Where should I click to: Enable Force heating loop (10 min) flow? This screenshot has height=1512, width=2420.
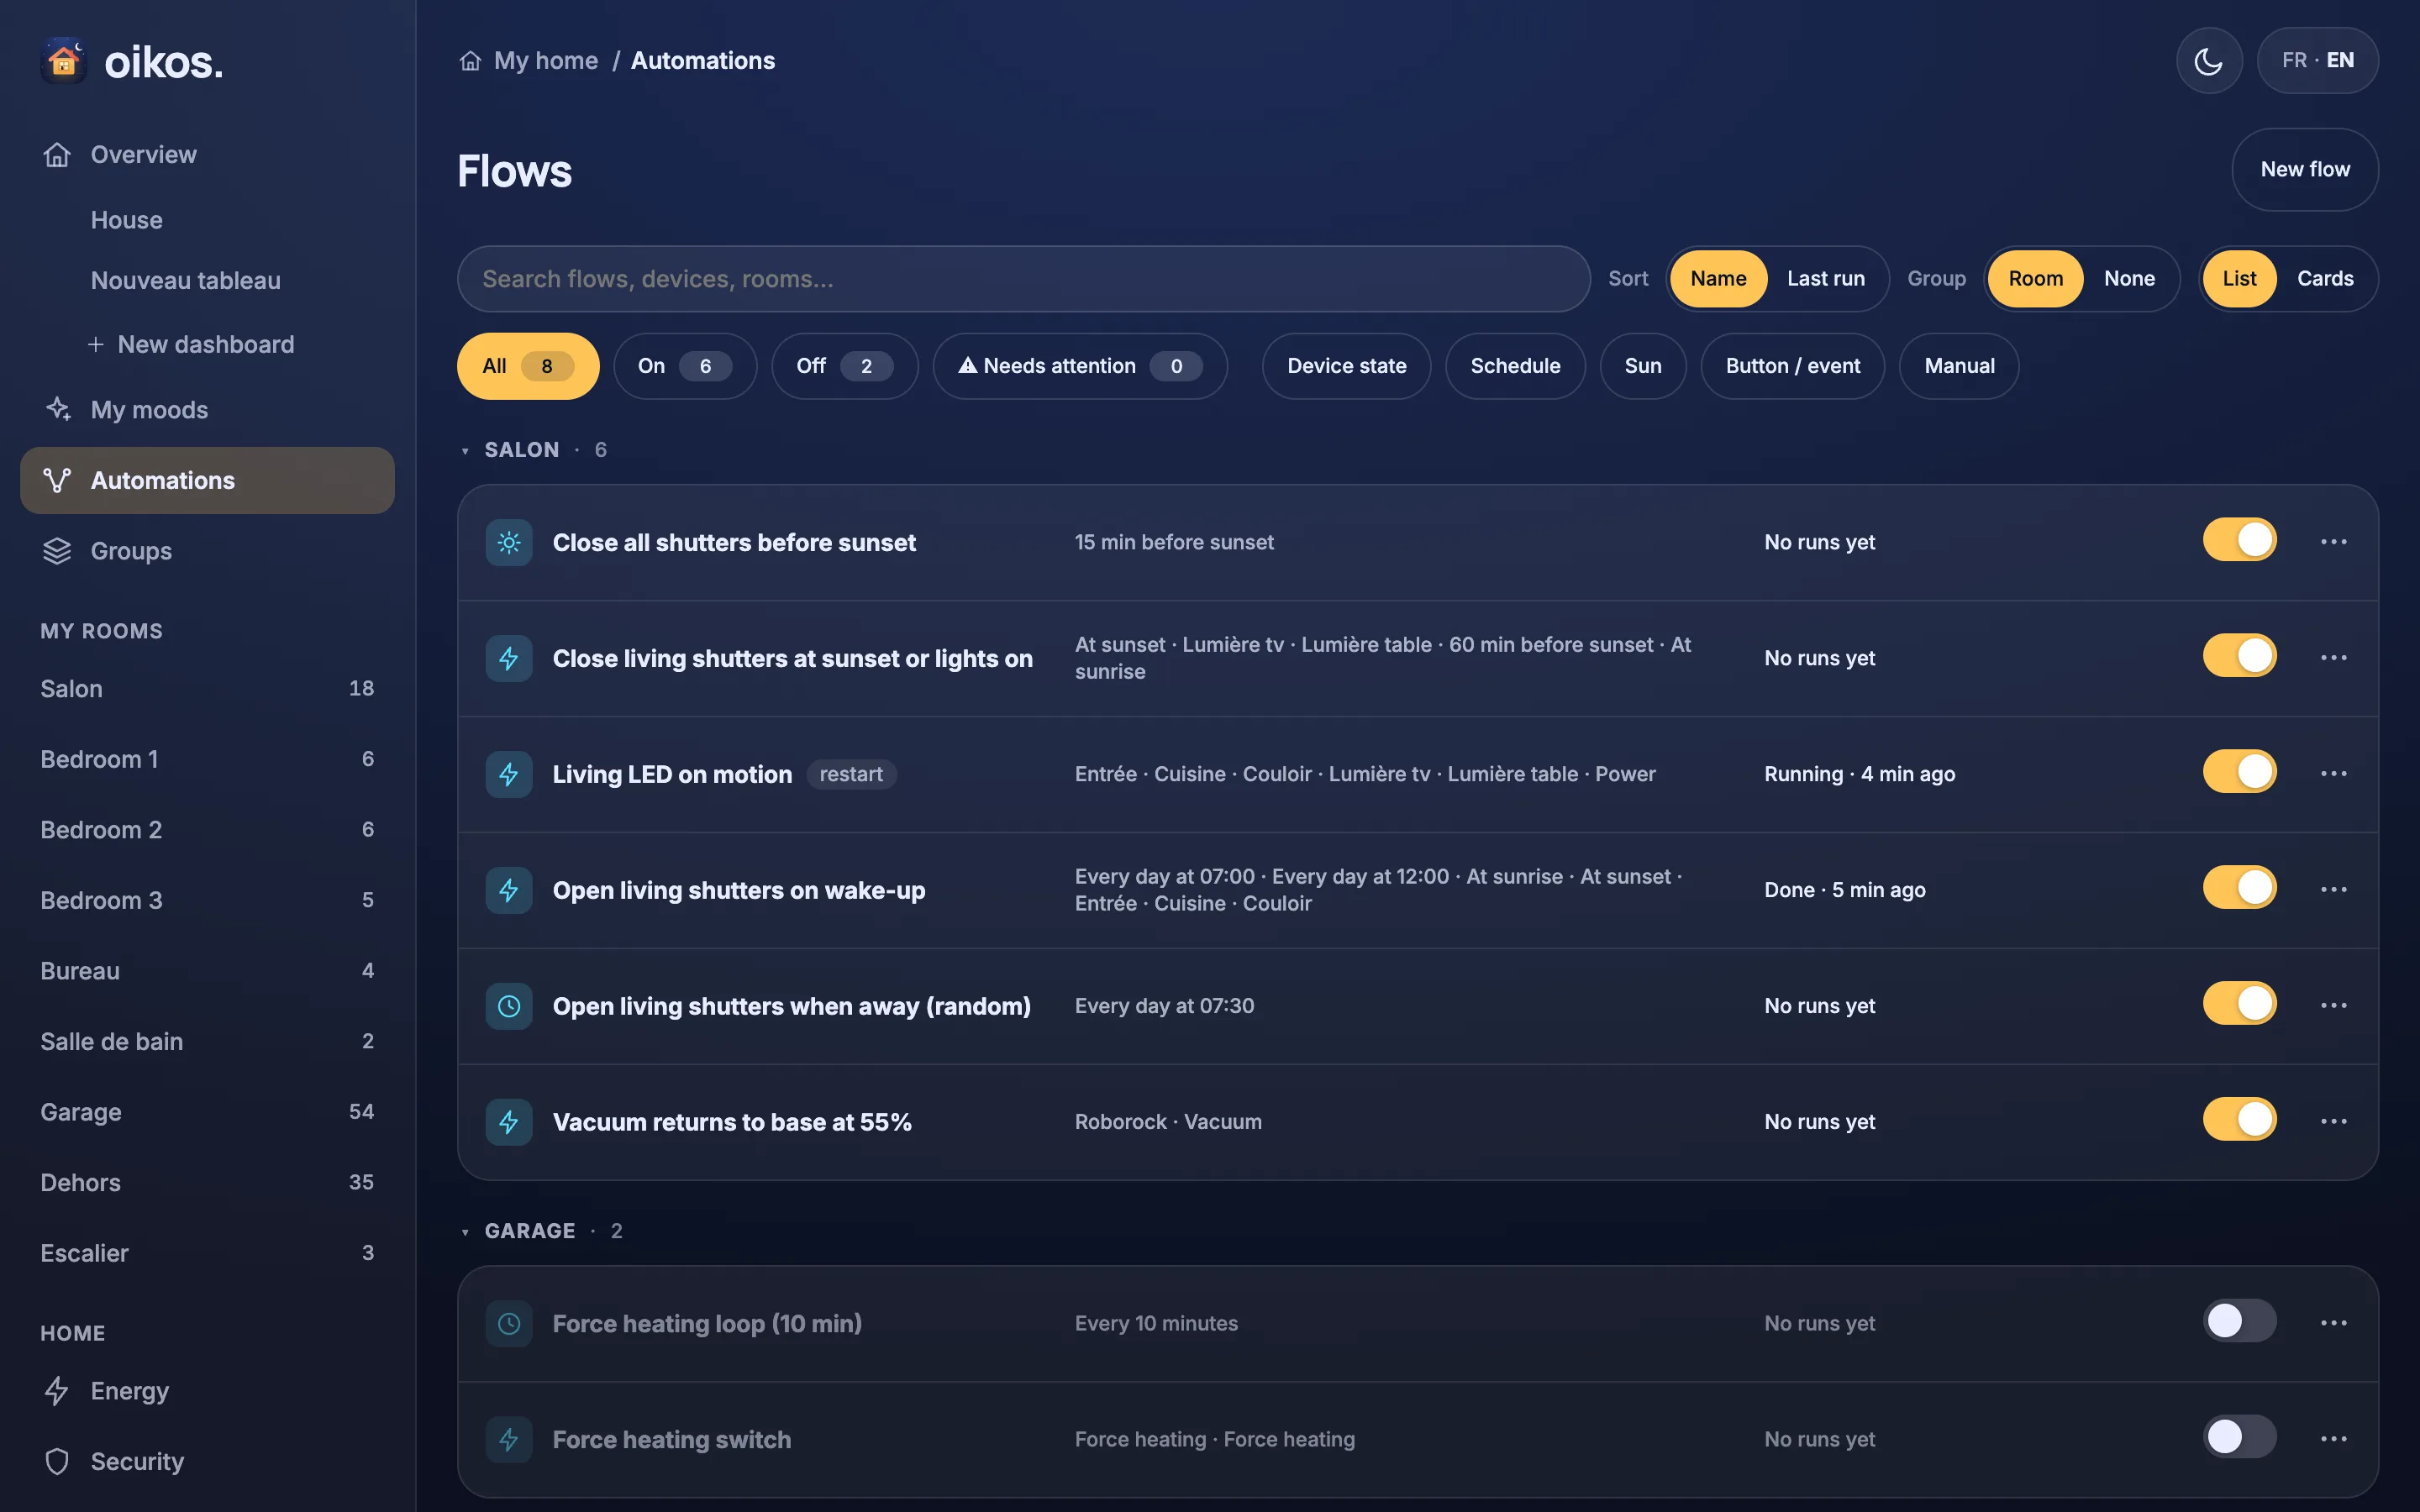coord(2239,1321)
